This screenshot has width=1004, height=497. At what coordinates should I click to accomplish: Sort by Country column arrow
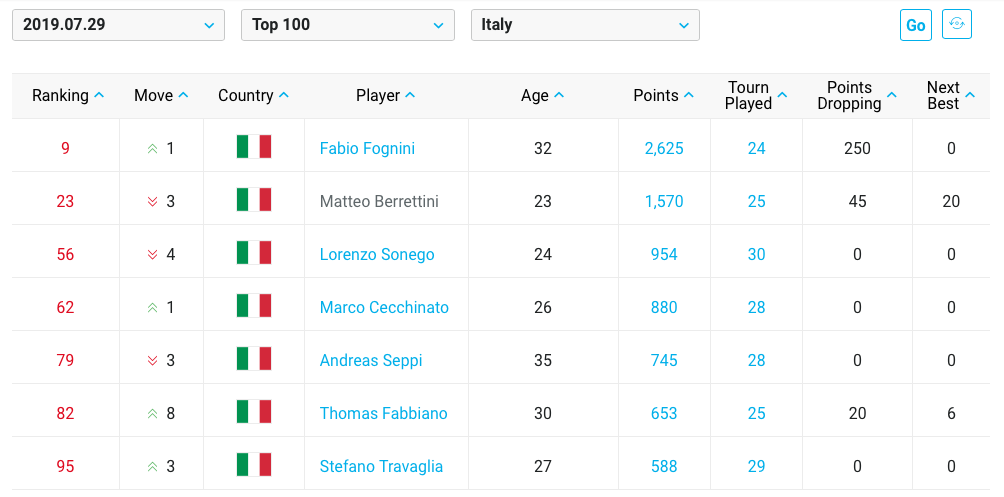point(284,95)
